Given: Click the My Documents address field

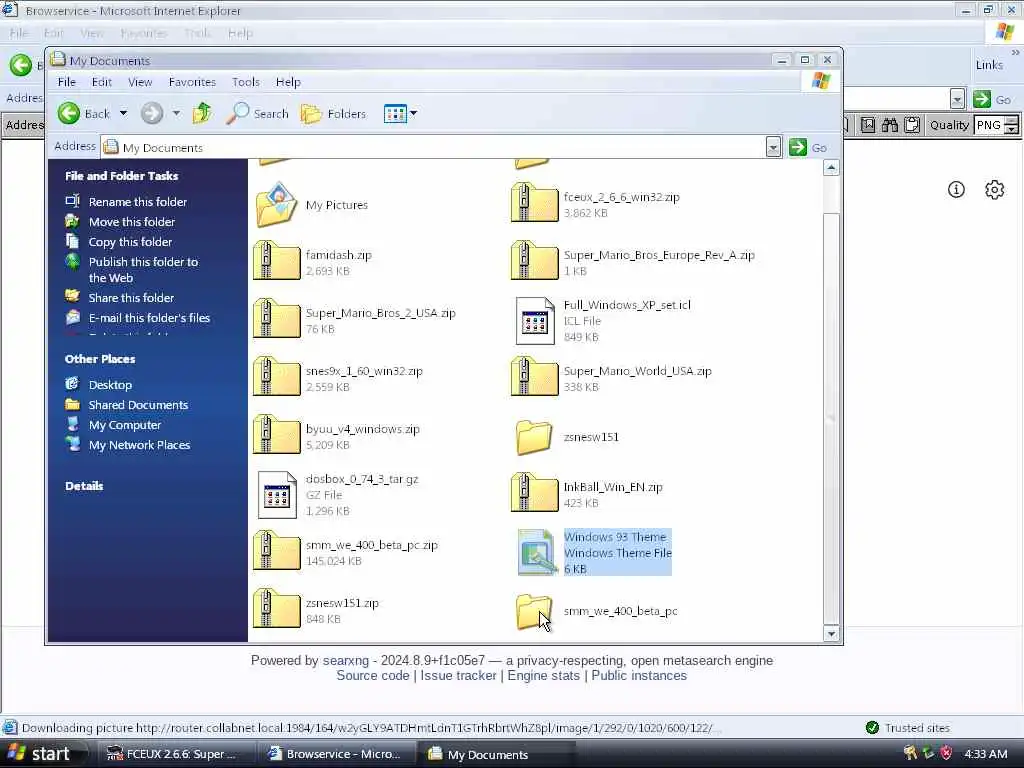Looking at the screenshot, I should (434, 148).
